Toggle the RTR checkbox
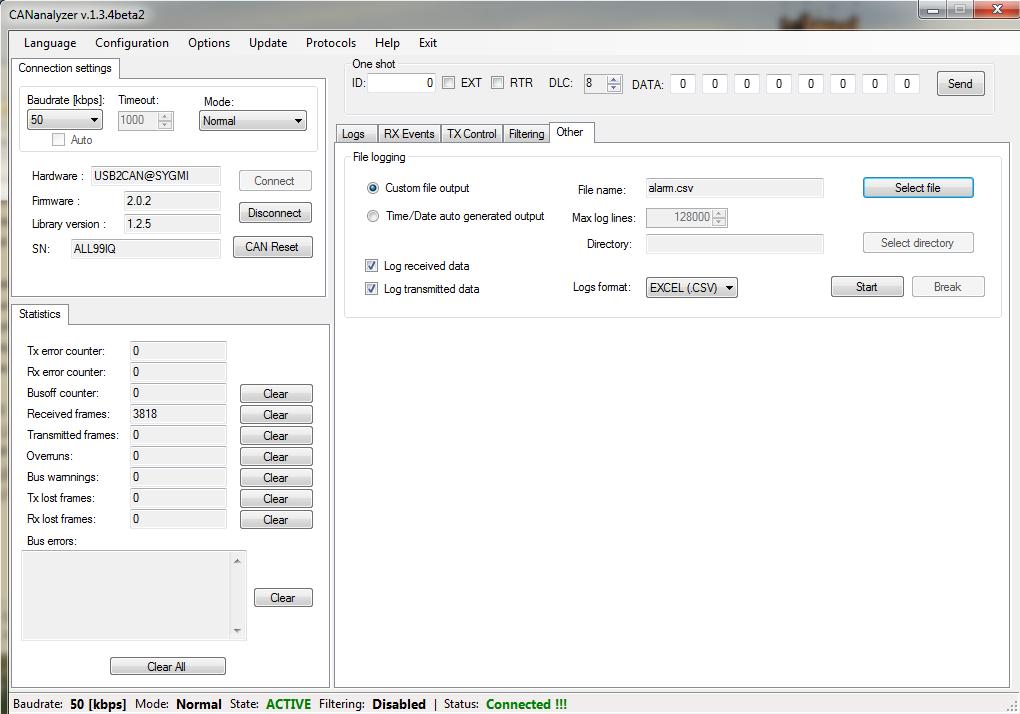This screenshot has width=1020, height=714. 497,83
